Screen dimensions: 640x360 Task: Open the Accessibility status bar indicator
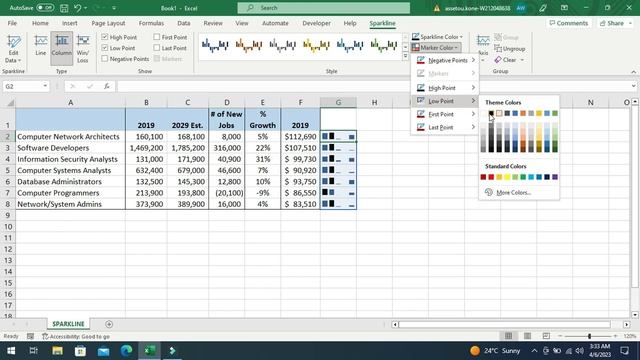[76, 336]
